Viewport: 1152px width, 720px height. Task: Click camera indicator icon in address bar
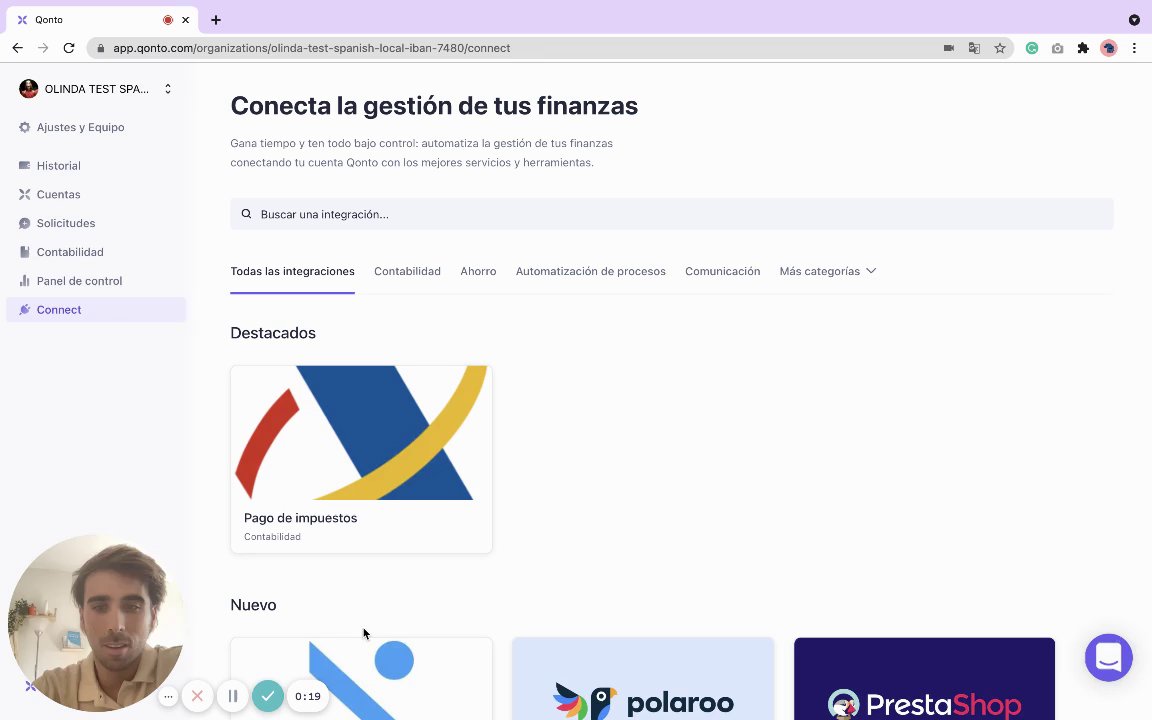point(949,48)
